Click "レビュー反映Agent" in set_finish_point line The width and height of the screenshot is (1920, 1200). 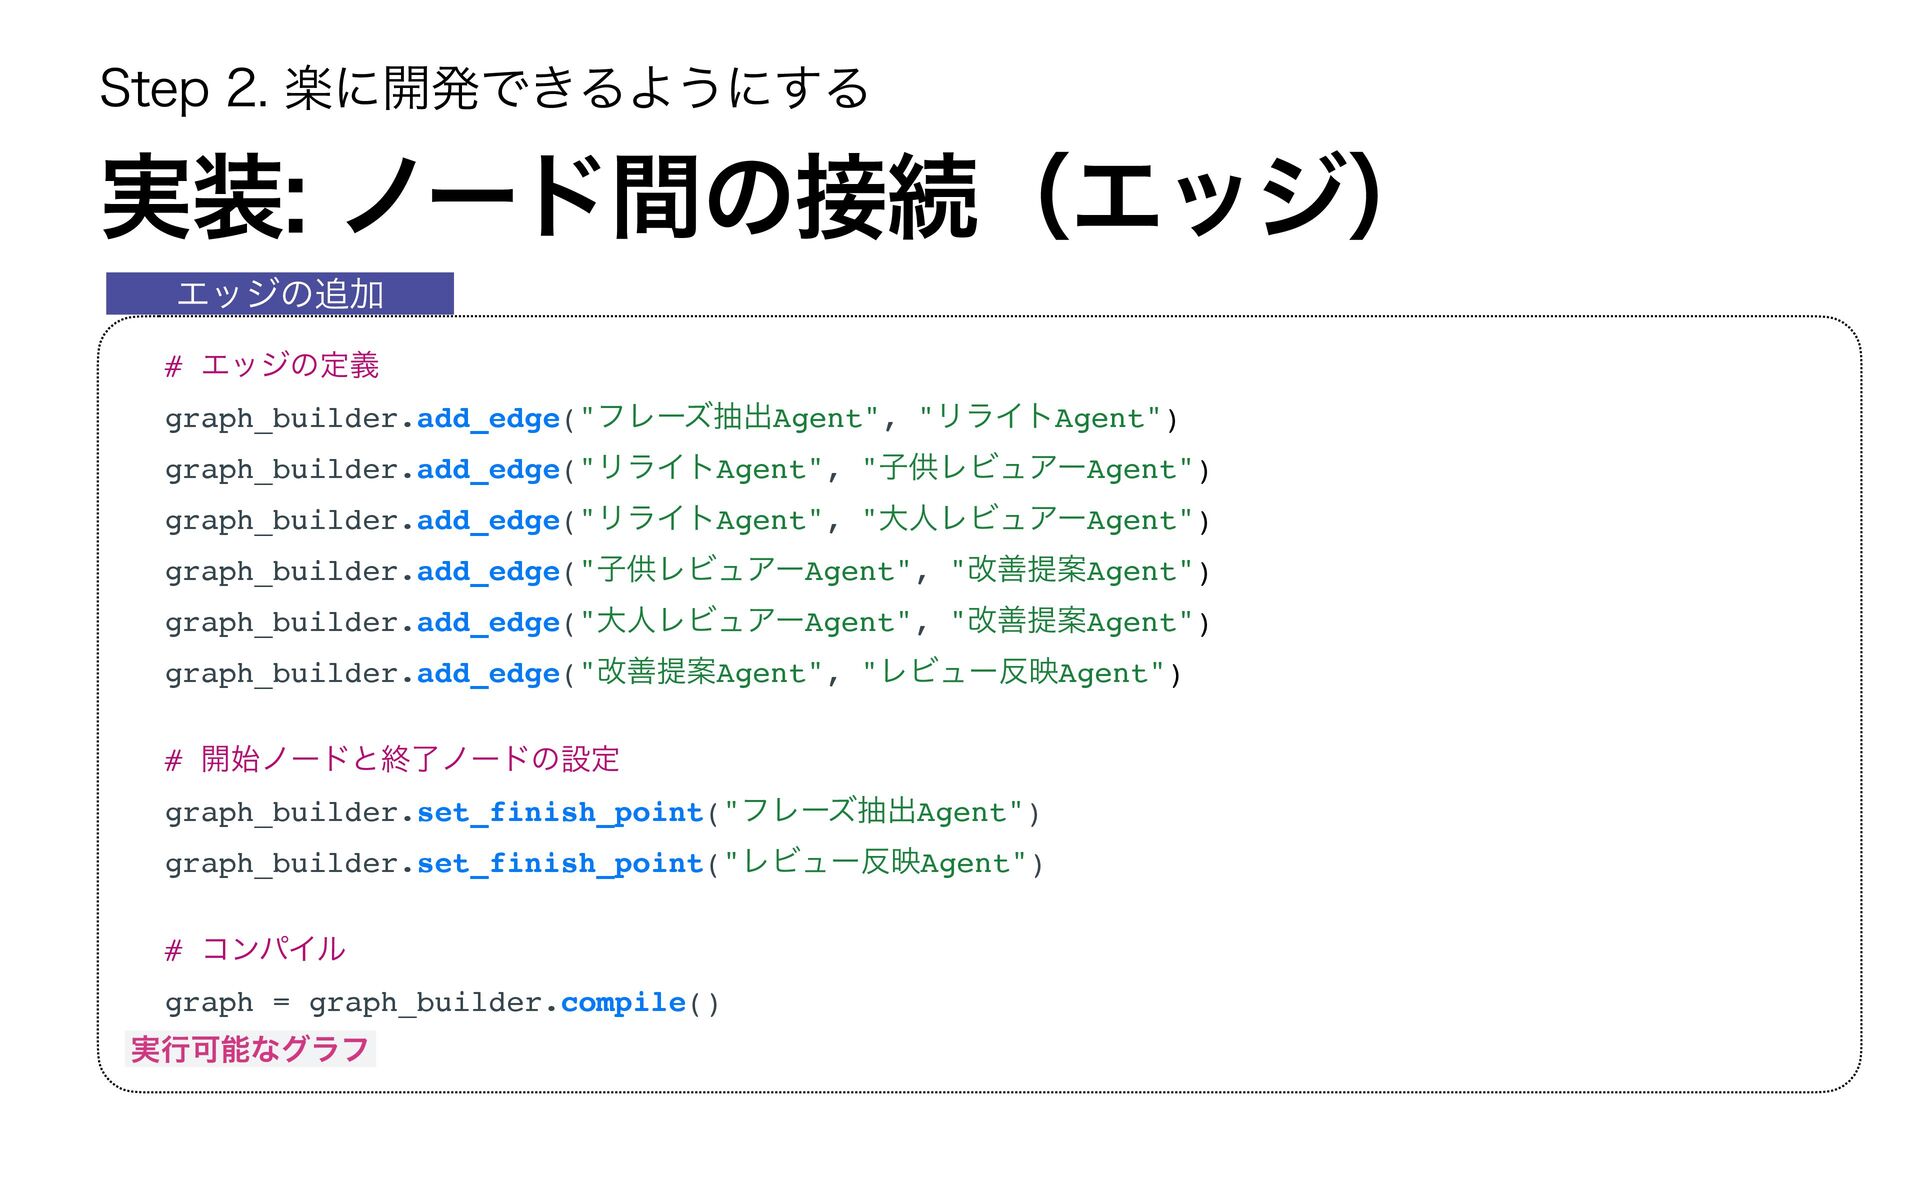coord(875,863)
